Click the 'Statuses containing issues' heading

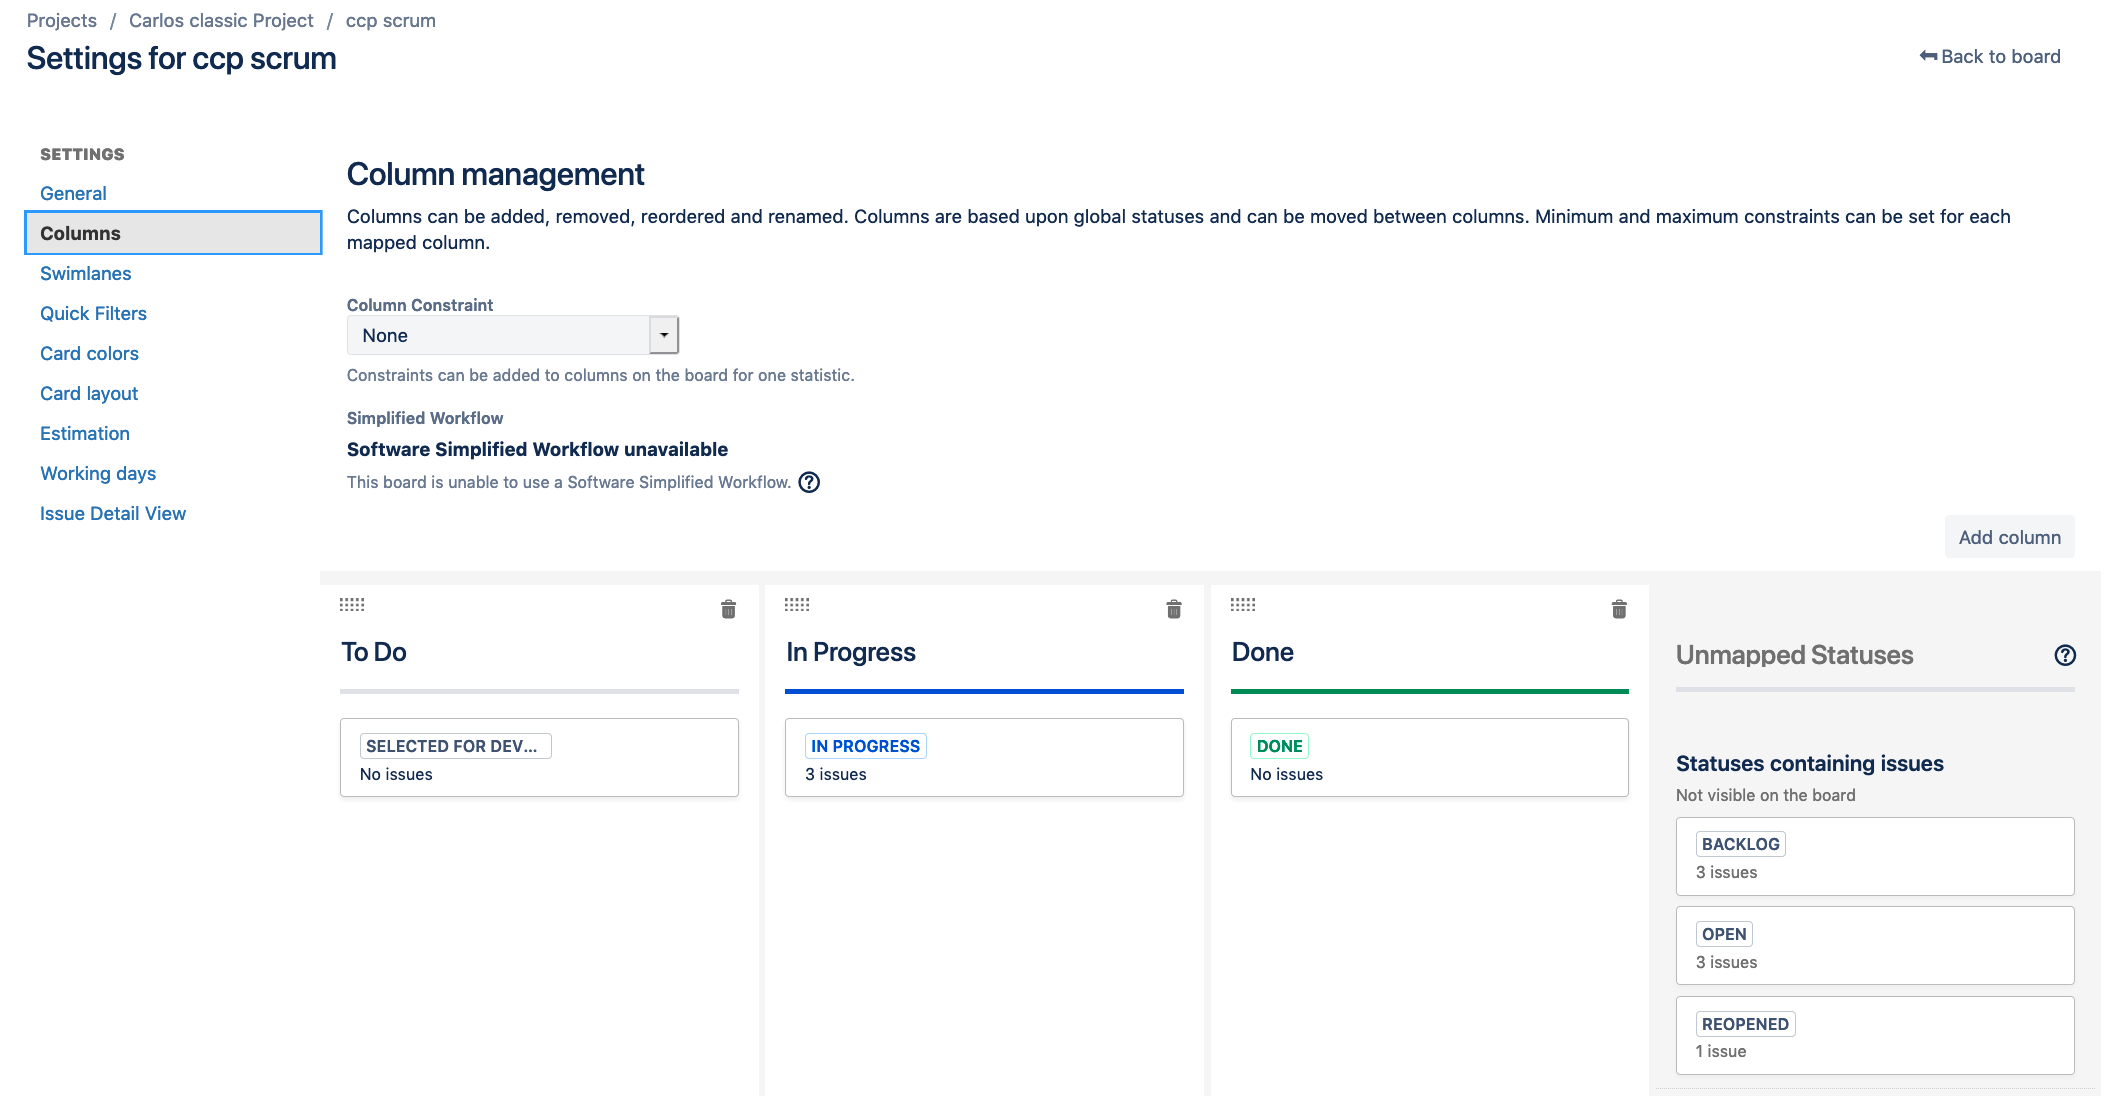click(1810, 763)
